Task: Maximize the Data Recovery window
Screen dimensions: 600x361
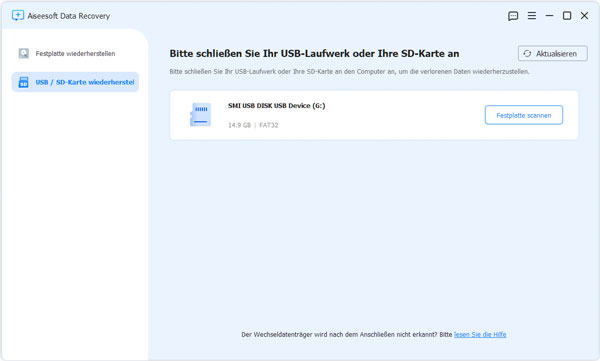Action: tap(567, 16)
